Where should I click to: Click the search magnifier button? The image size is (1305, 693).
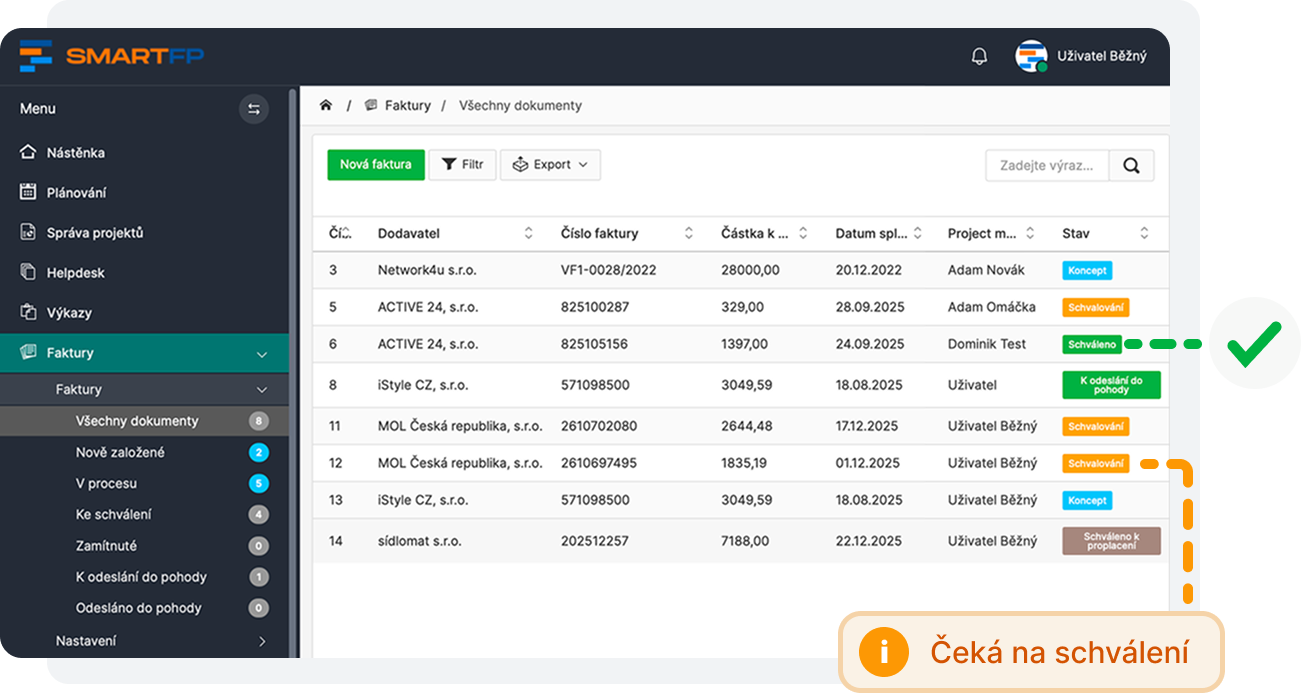pos(1131,166)
